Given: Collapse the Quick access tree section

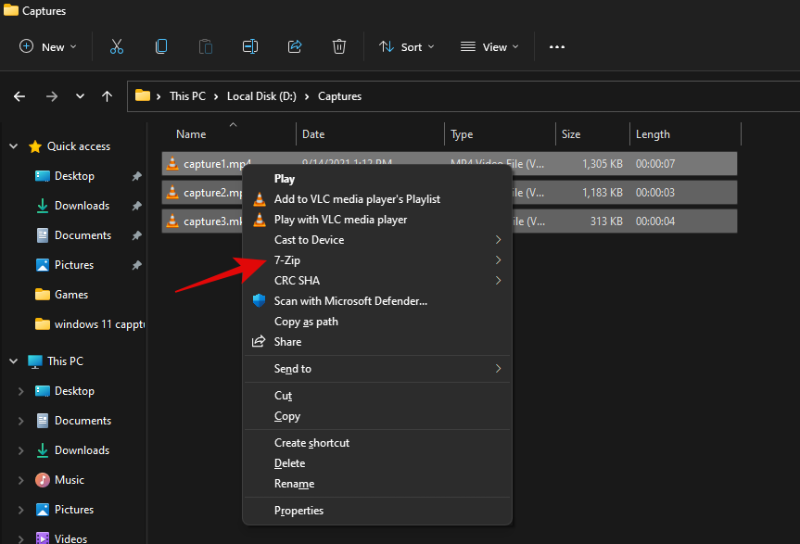Looking at the screenshot, I should tap(14, 146).
